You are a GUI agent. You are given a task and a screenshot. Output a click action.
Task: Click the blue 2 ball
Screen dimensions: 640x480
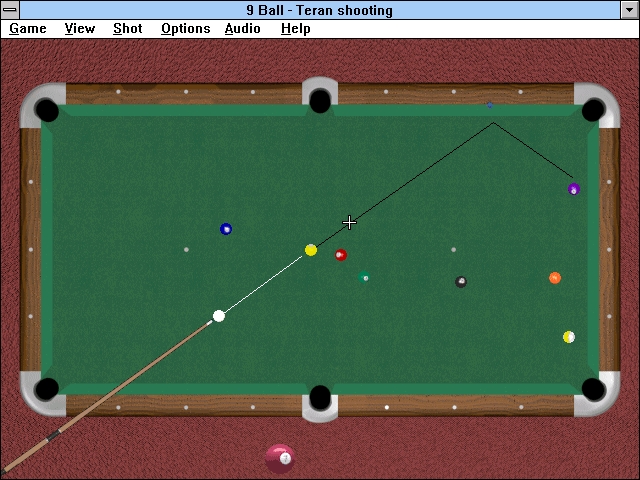[226, 229]
